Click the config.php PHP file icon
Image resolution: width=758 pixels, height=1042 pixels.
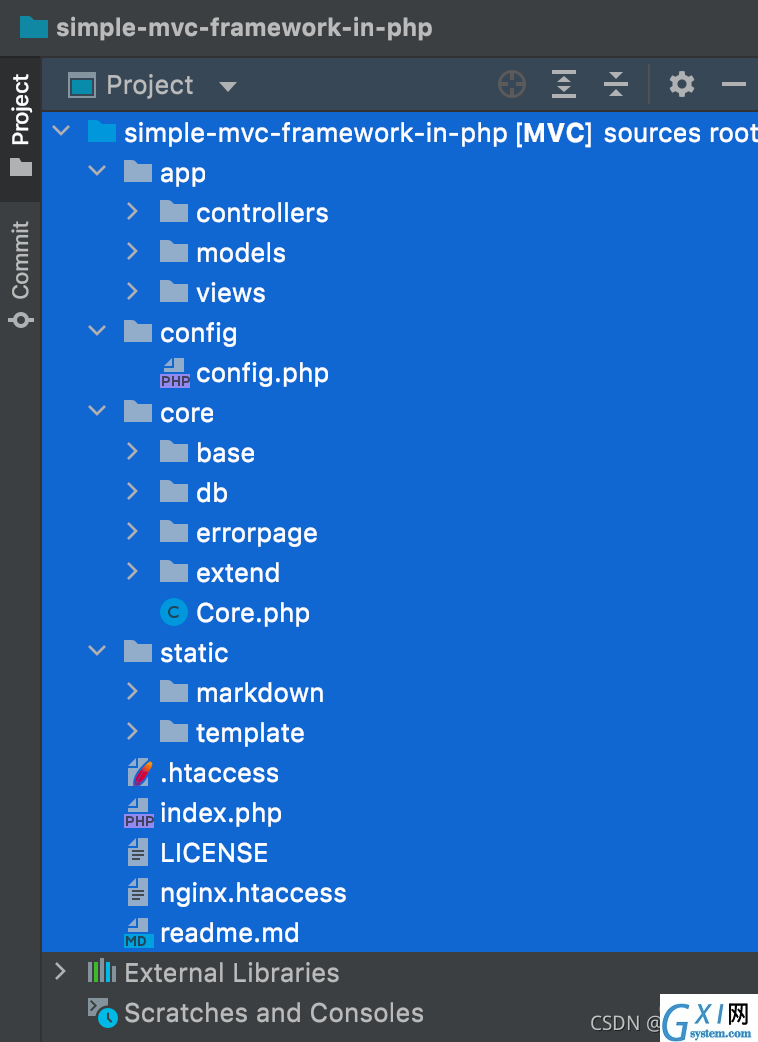(175, 373)
